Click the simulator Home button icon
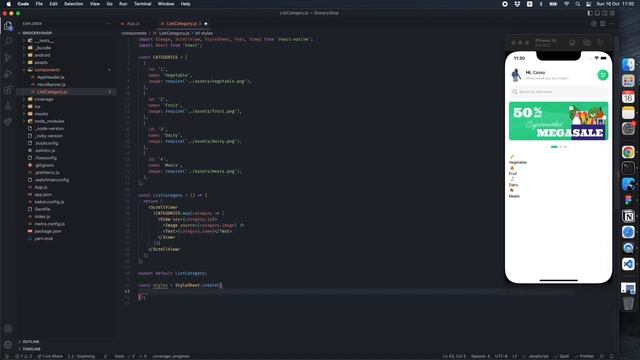The height and width of the screenshot is (360, 640). (x=572, y=42)
